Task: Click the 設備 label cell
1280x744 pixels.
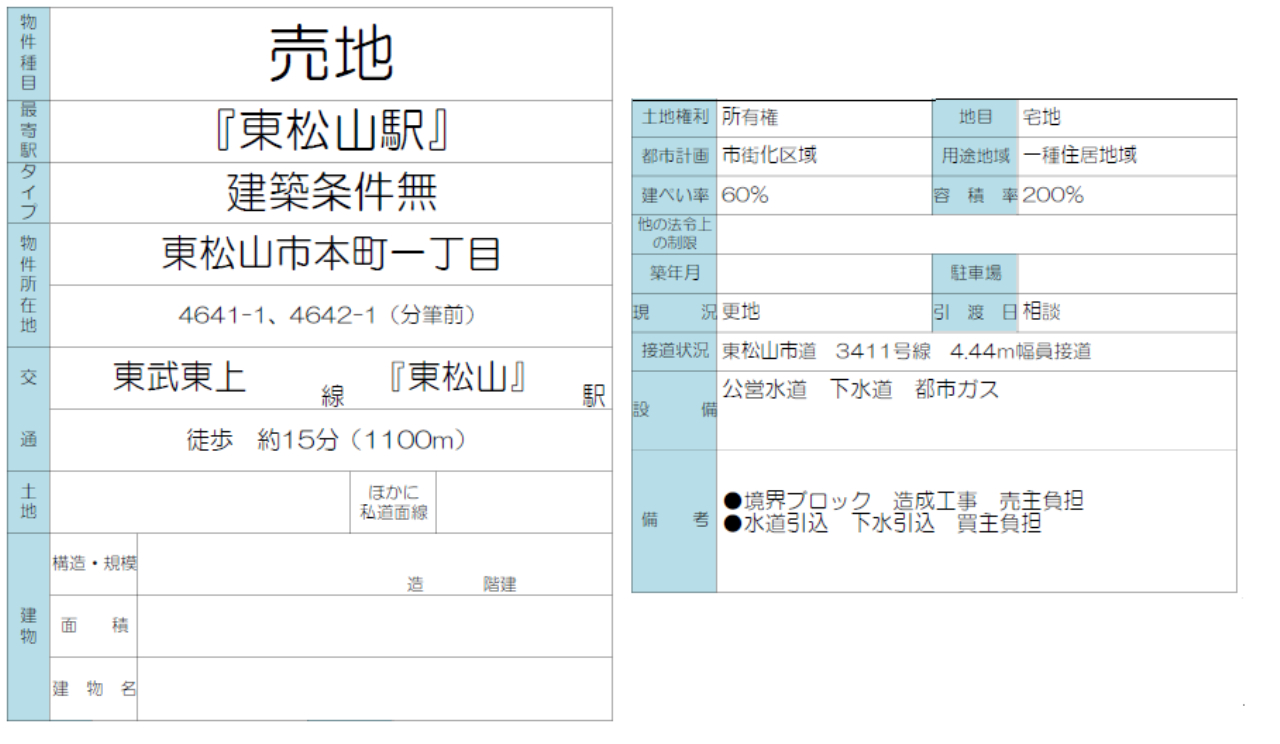Action: point(674,411)
